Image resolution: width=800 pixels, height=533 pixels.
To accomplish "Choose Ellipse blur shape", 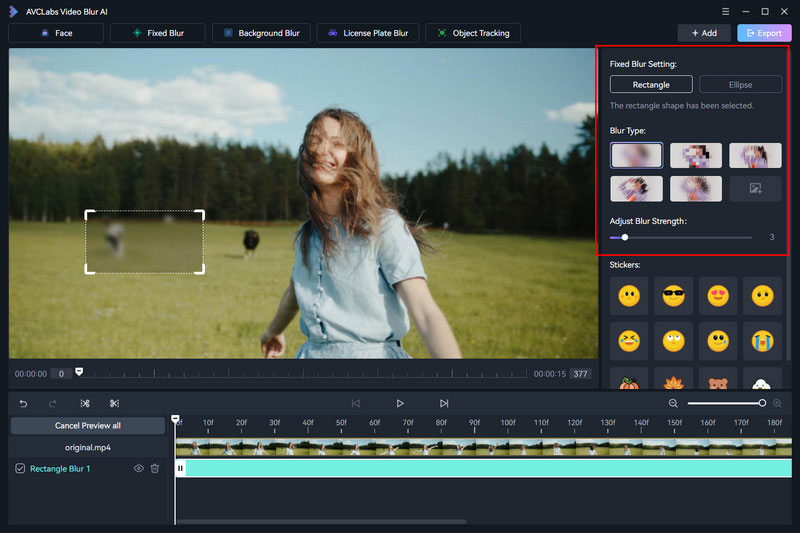I will point(740,85).
